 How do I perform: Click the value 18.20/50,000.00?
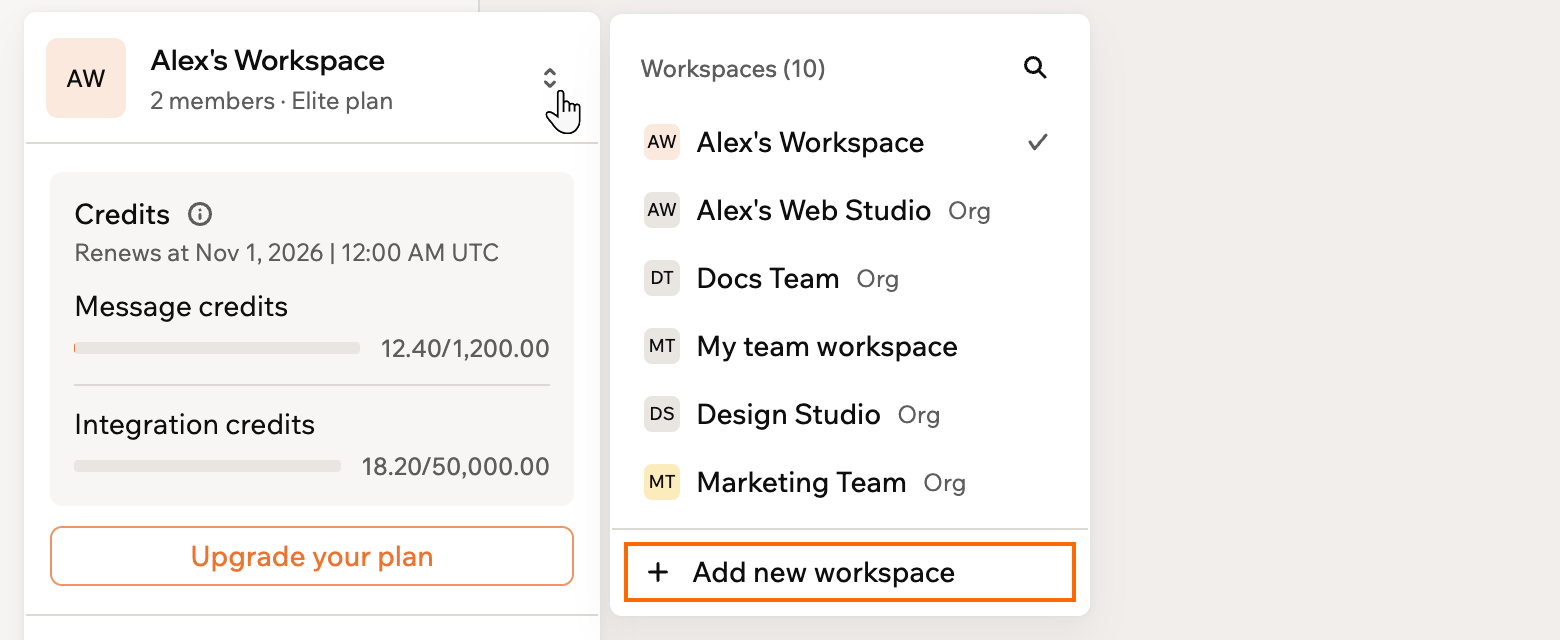pos(456,467)
